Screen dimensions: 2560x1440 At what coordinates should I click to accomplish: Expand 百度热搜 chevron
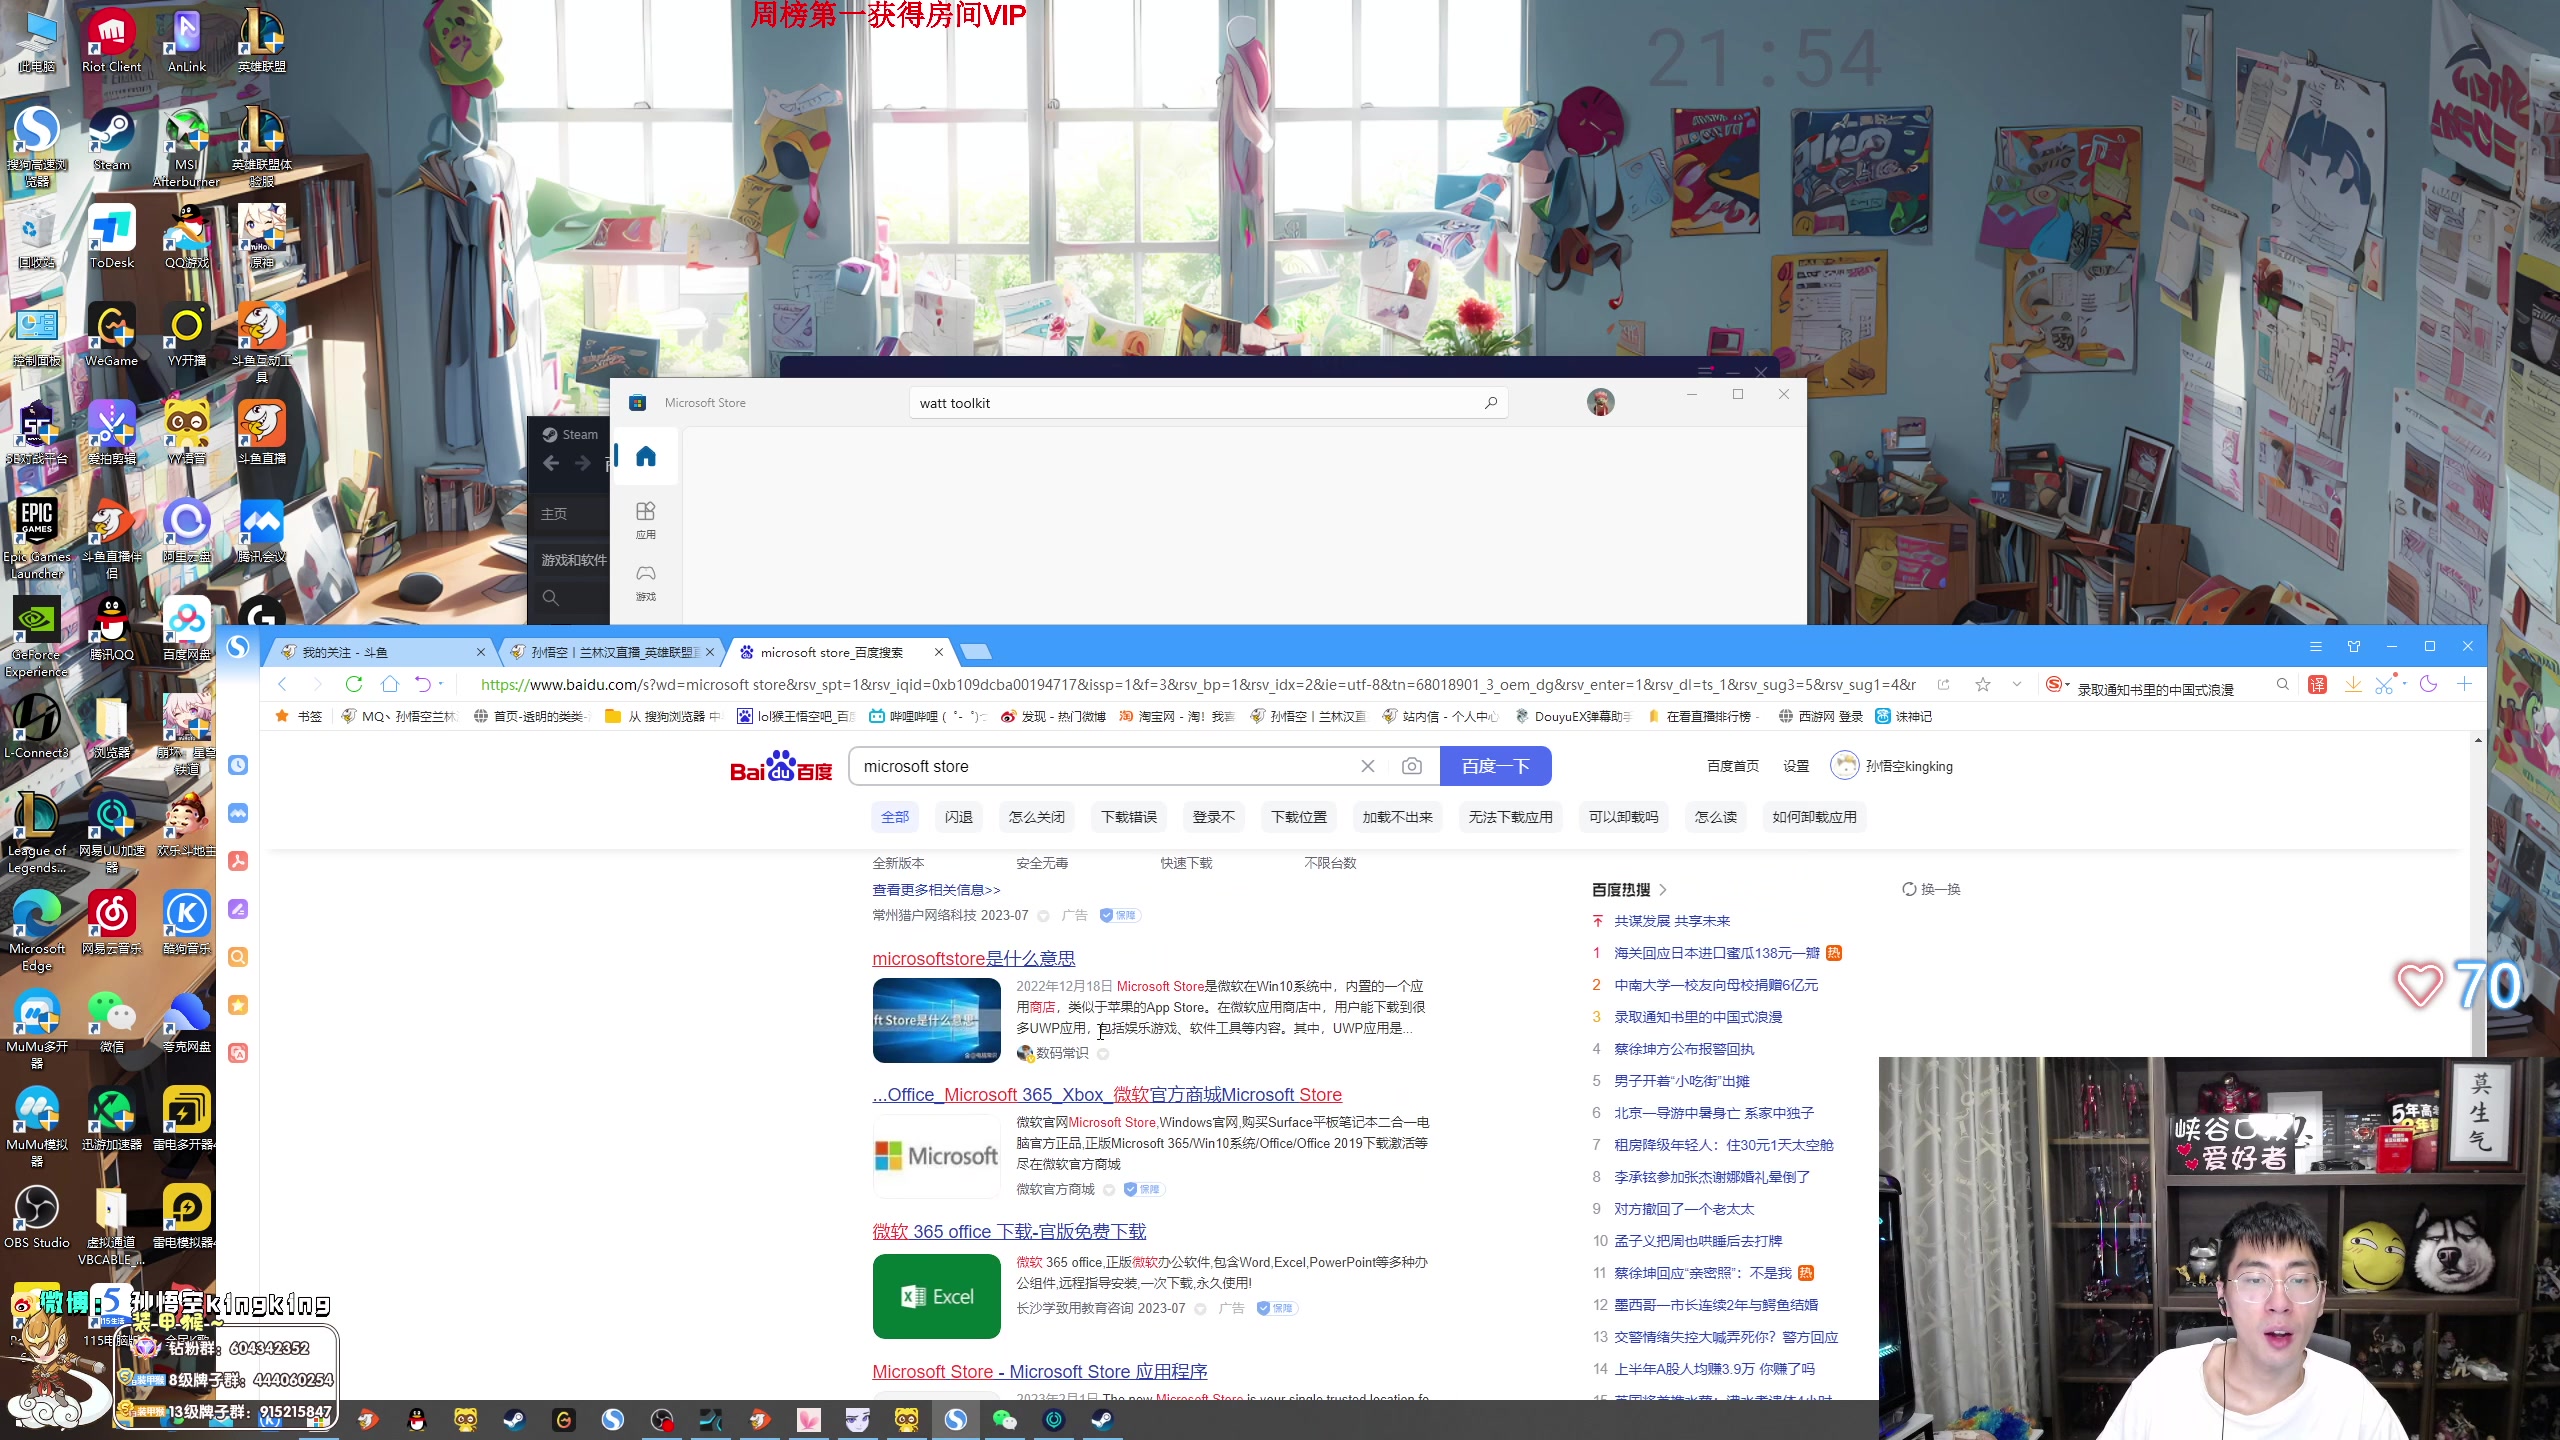pos(1663,889)
